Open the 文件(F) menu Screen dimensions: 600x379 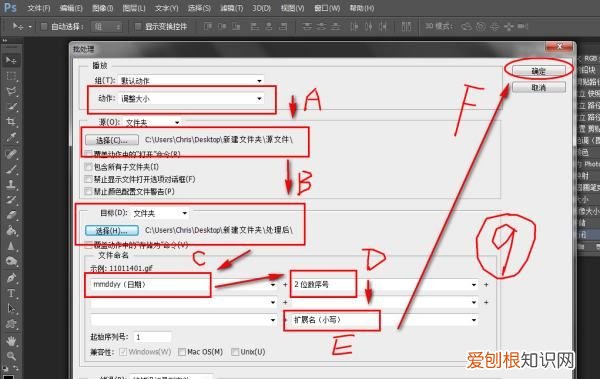(x=39, y=8)
